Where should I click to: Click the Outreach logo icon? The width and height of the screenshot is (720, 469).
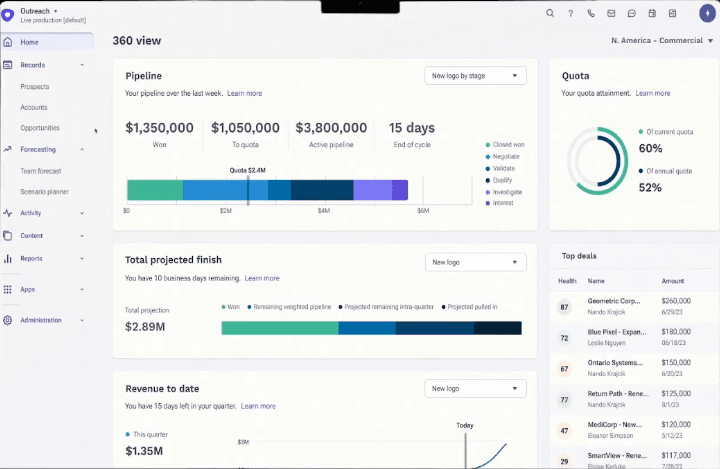[x=7, y=15]
